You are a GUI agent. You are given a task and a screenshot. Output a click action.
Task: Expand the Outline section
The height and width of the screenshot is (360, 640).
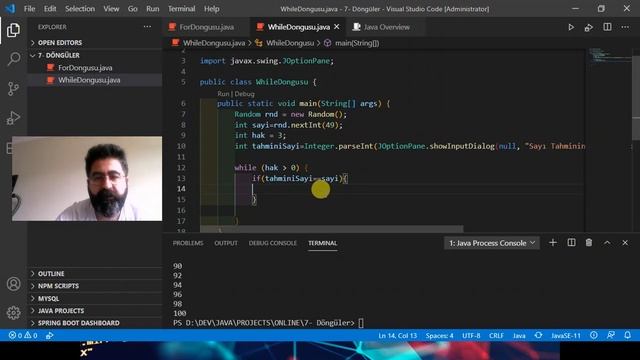(x=95, y=273)
